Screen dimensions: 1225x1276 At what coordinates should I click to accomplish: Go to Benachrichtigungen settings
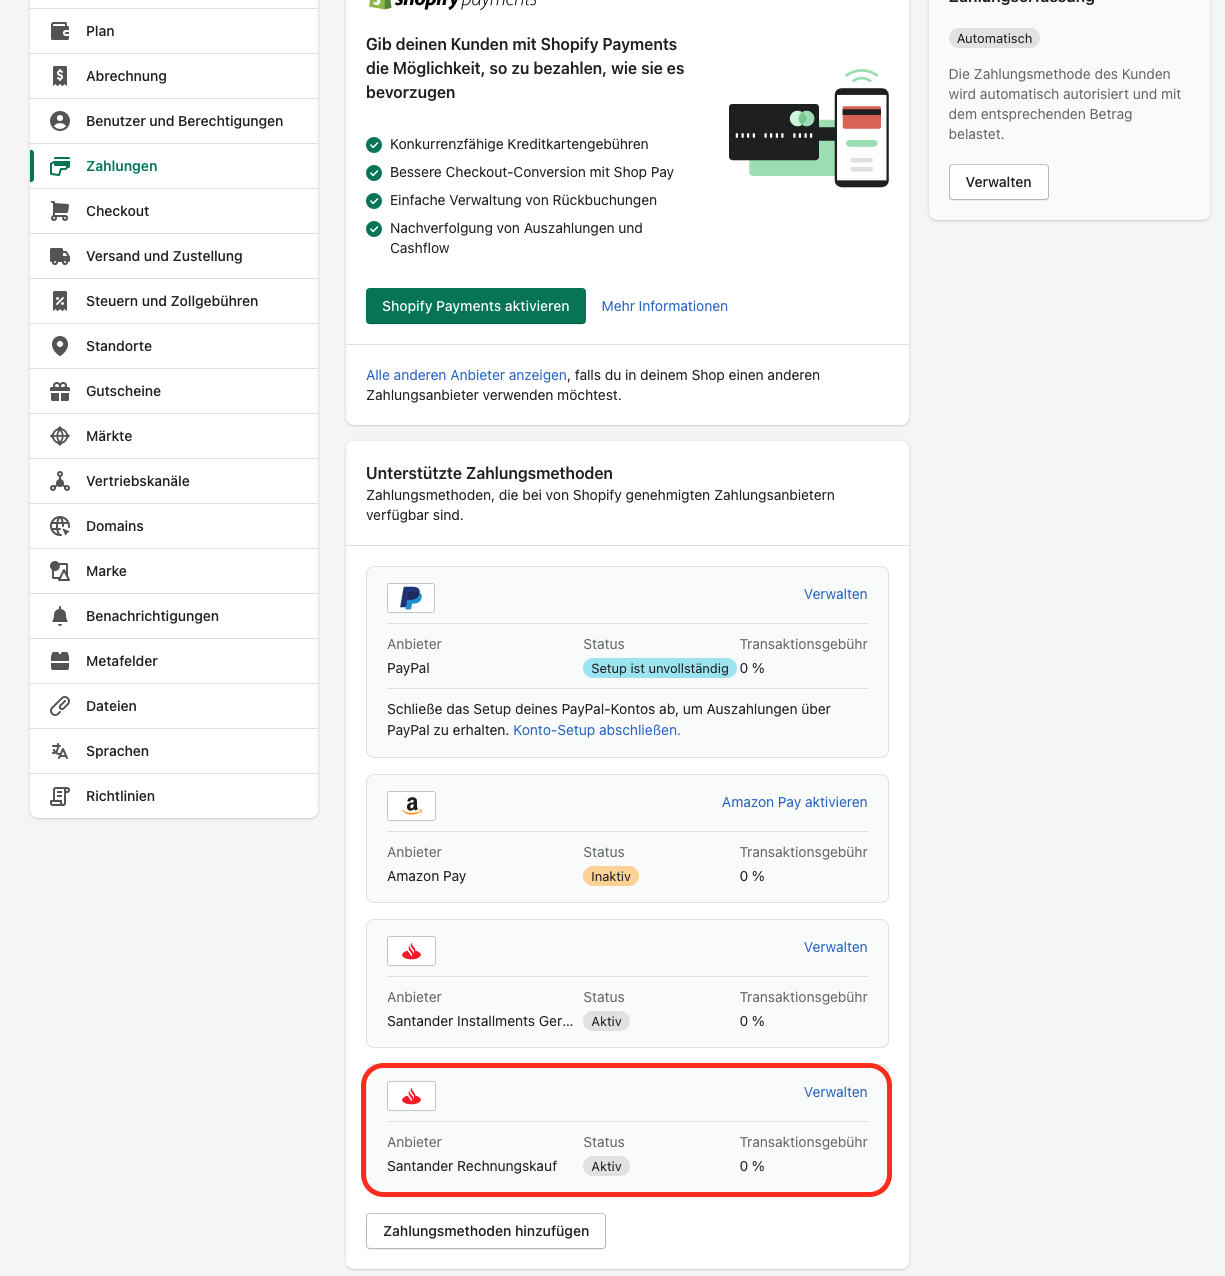[x=174, y=616]
